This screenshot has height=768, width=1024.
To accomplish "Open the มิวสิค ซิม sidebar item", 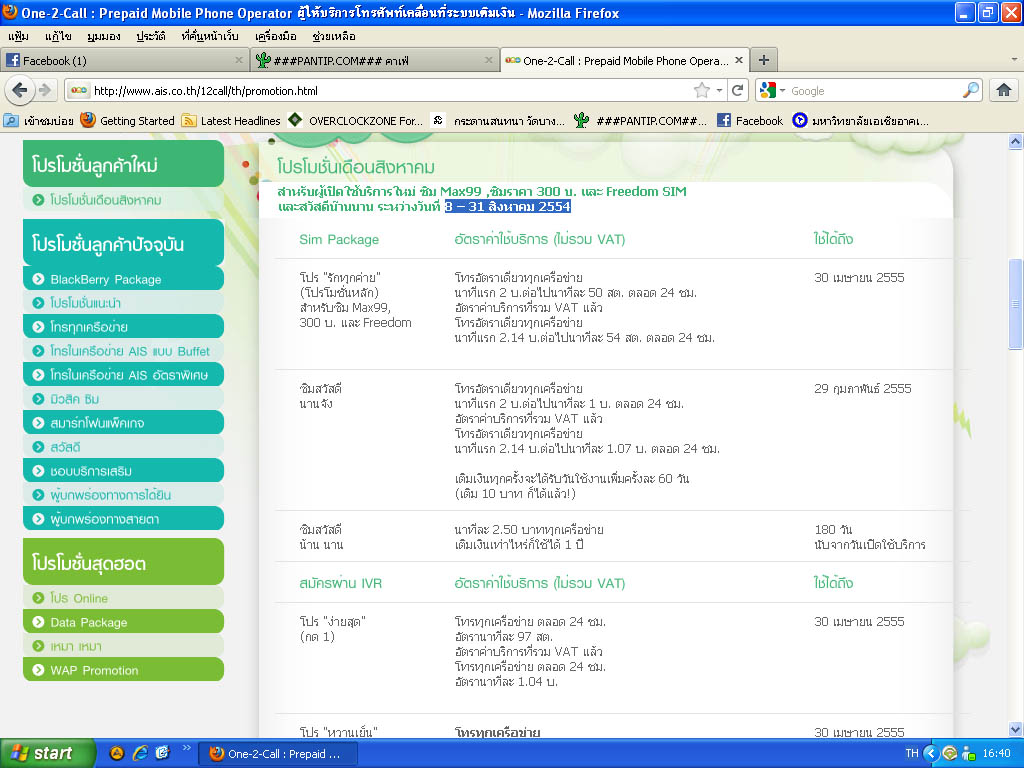I will point(123,399).
